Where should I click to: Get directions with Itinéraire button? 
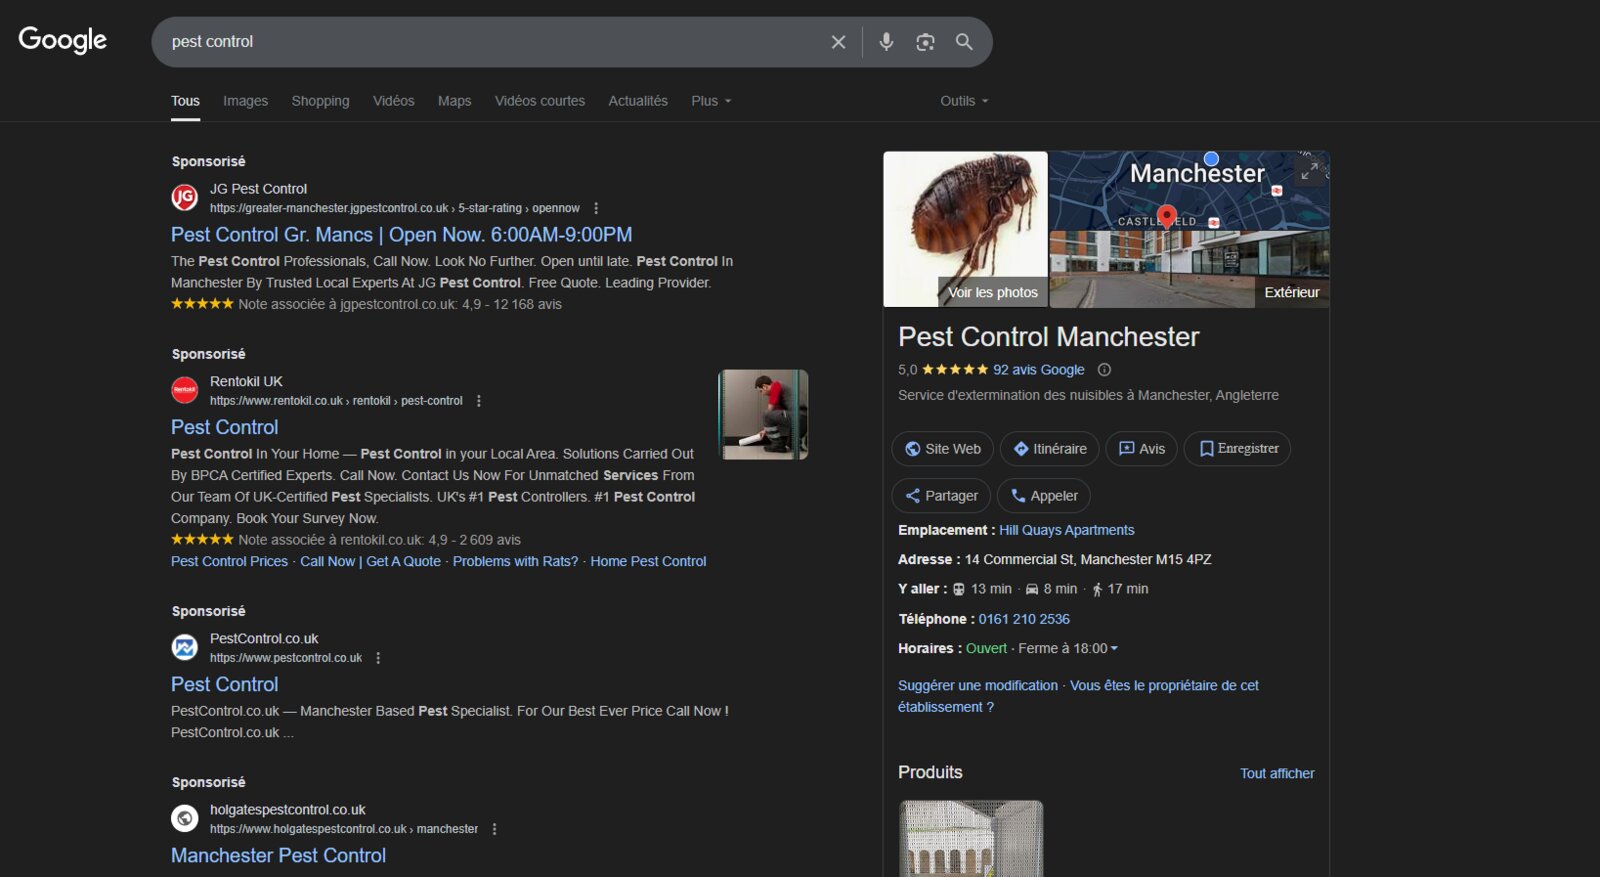pos(1050,449)
